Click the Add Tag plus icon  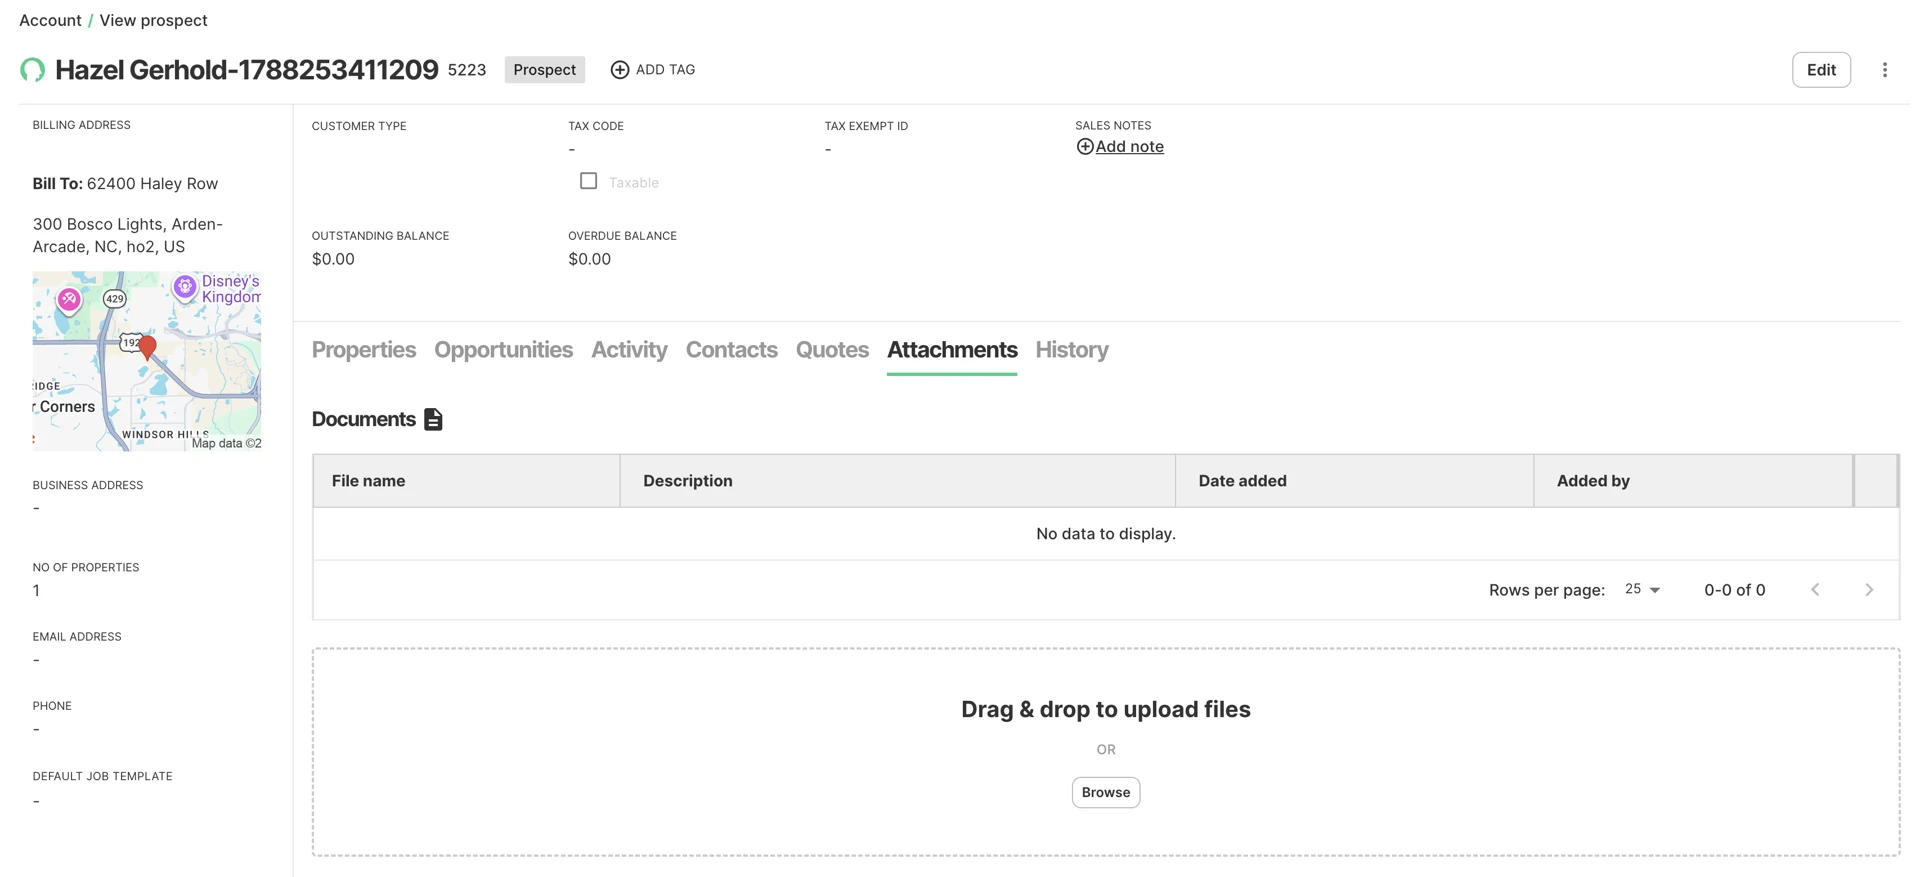[620, 69]
